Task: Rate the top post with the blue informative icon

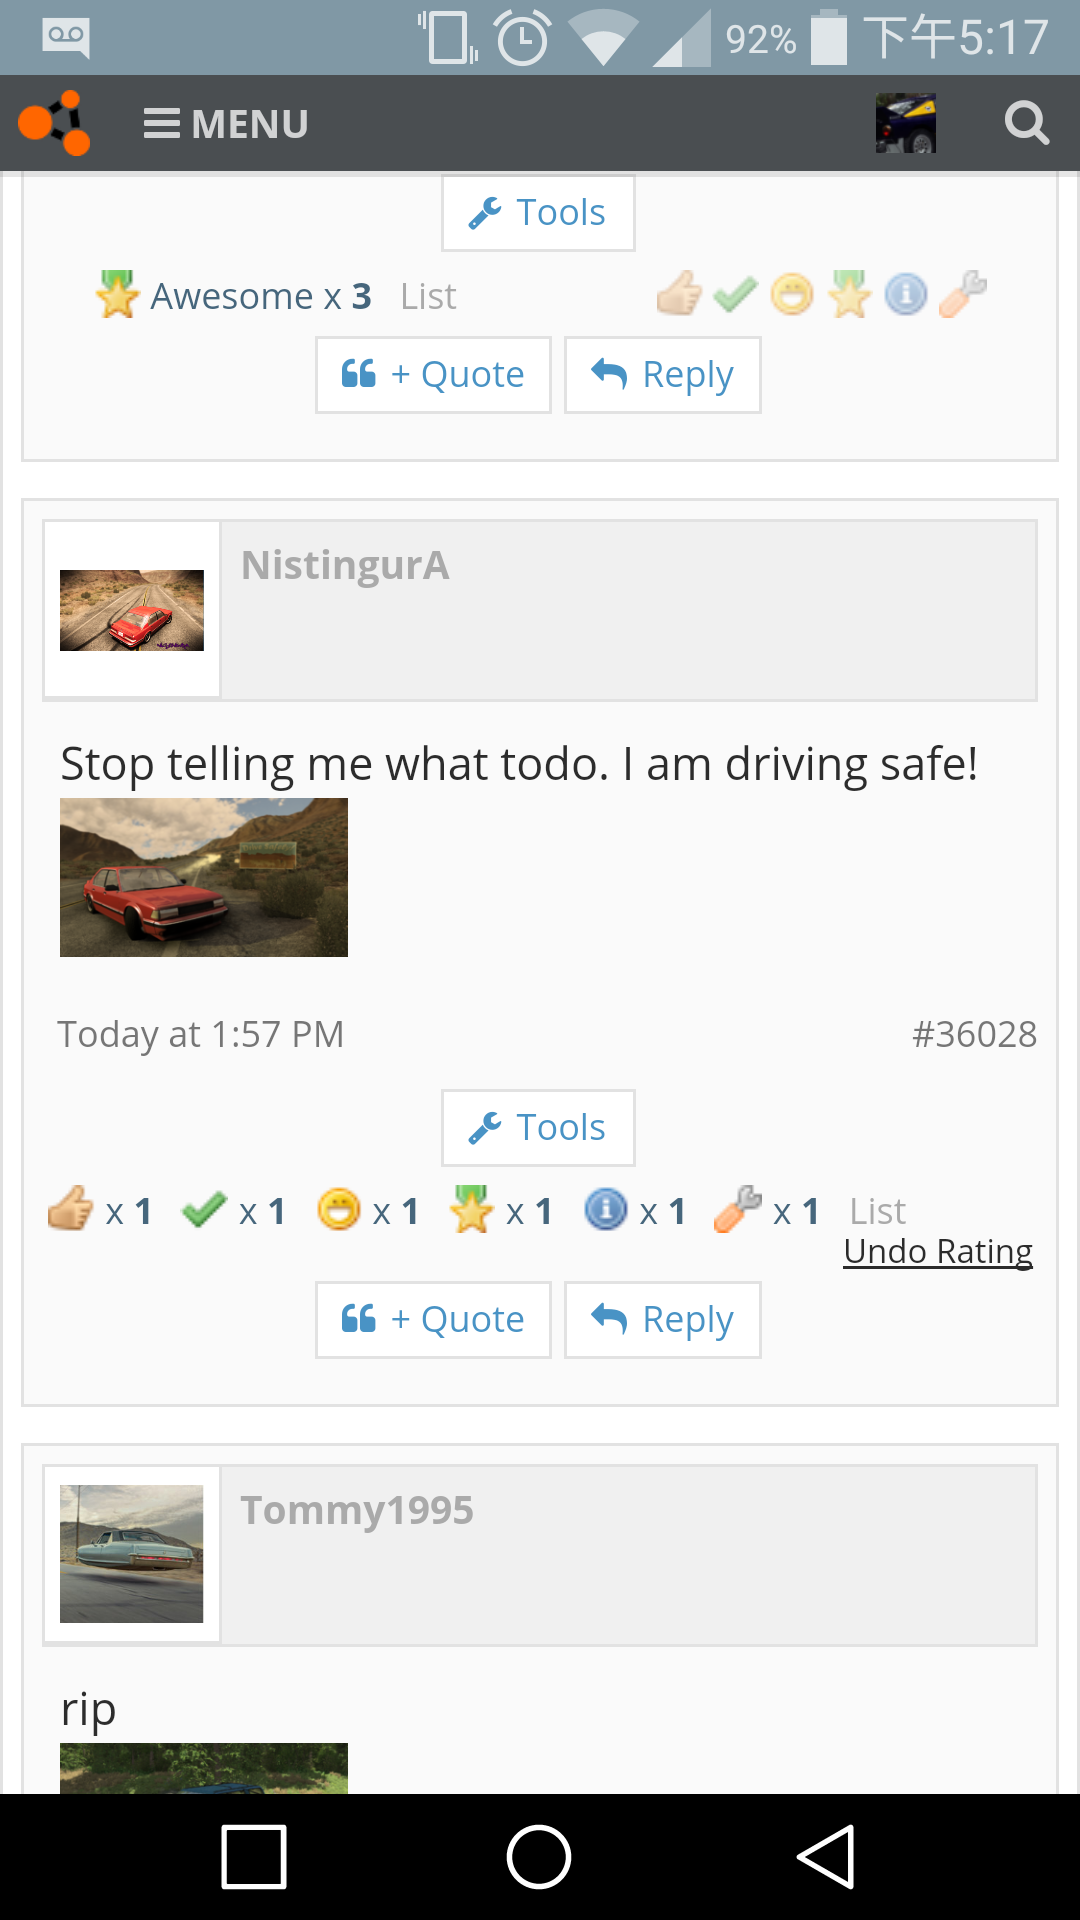Action: coord(906,294)
